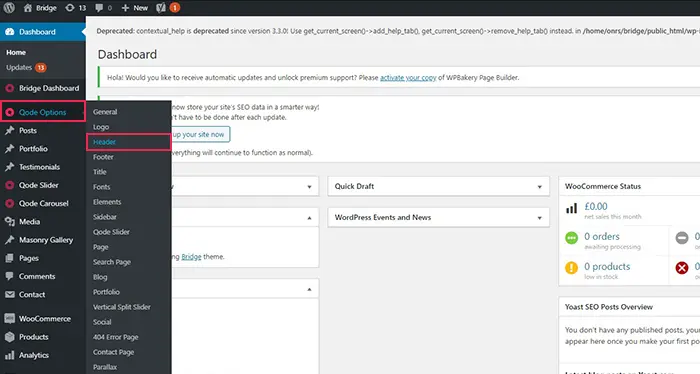
Task: Select Sidebar in Qode Options submenu
Action: (x=104, y=217)
